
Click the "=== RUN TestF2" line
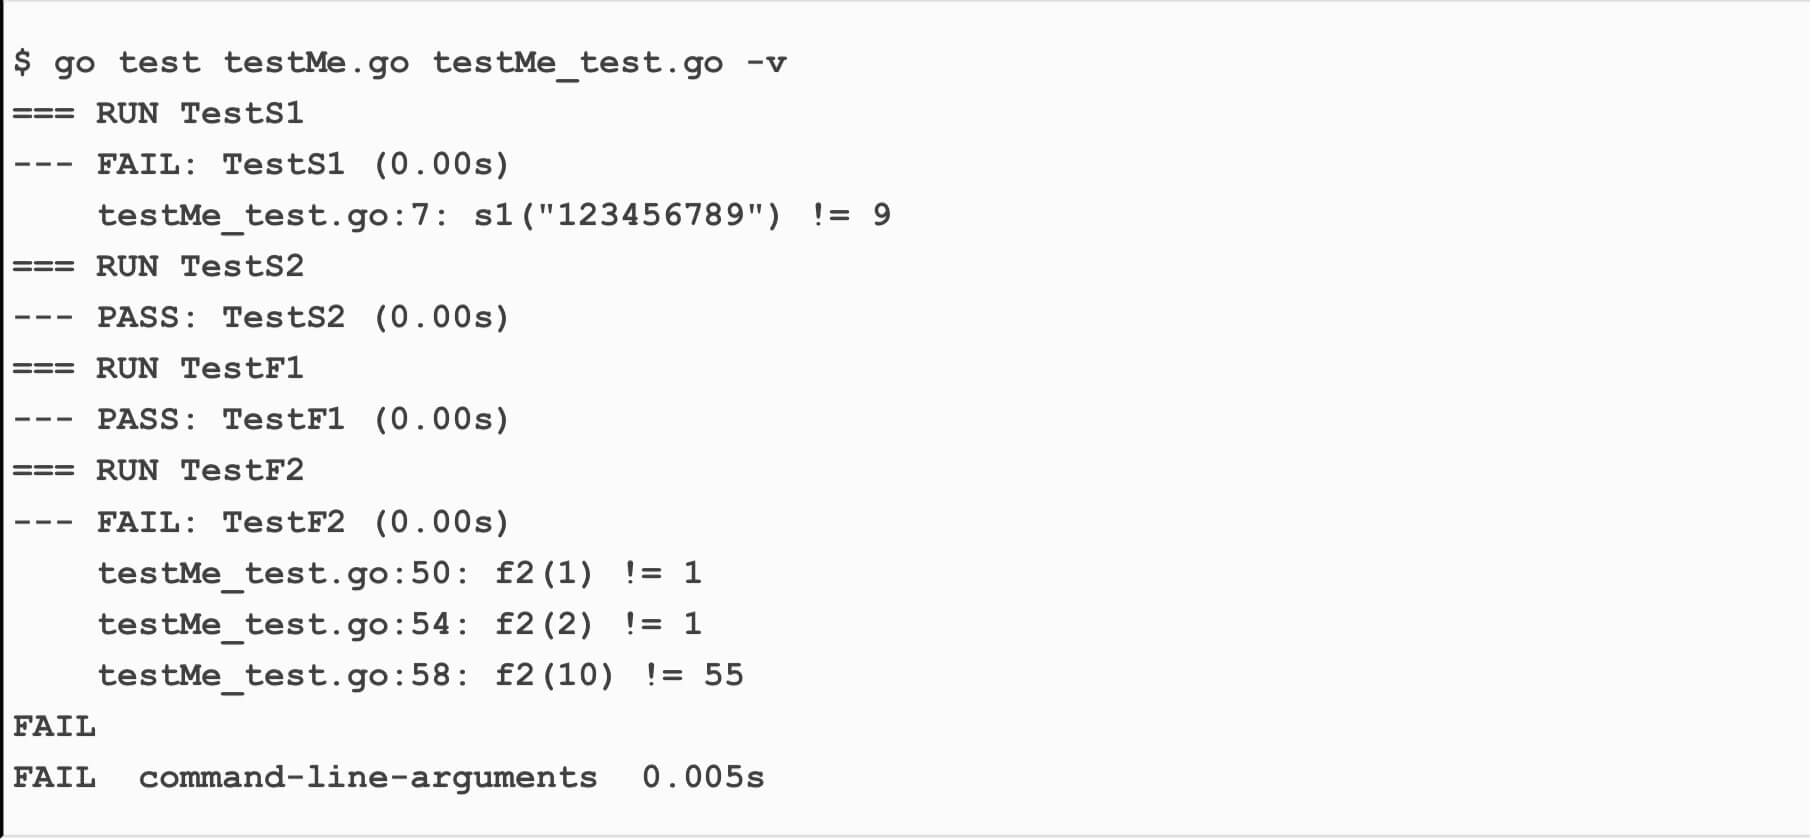(x=158, y=471)
